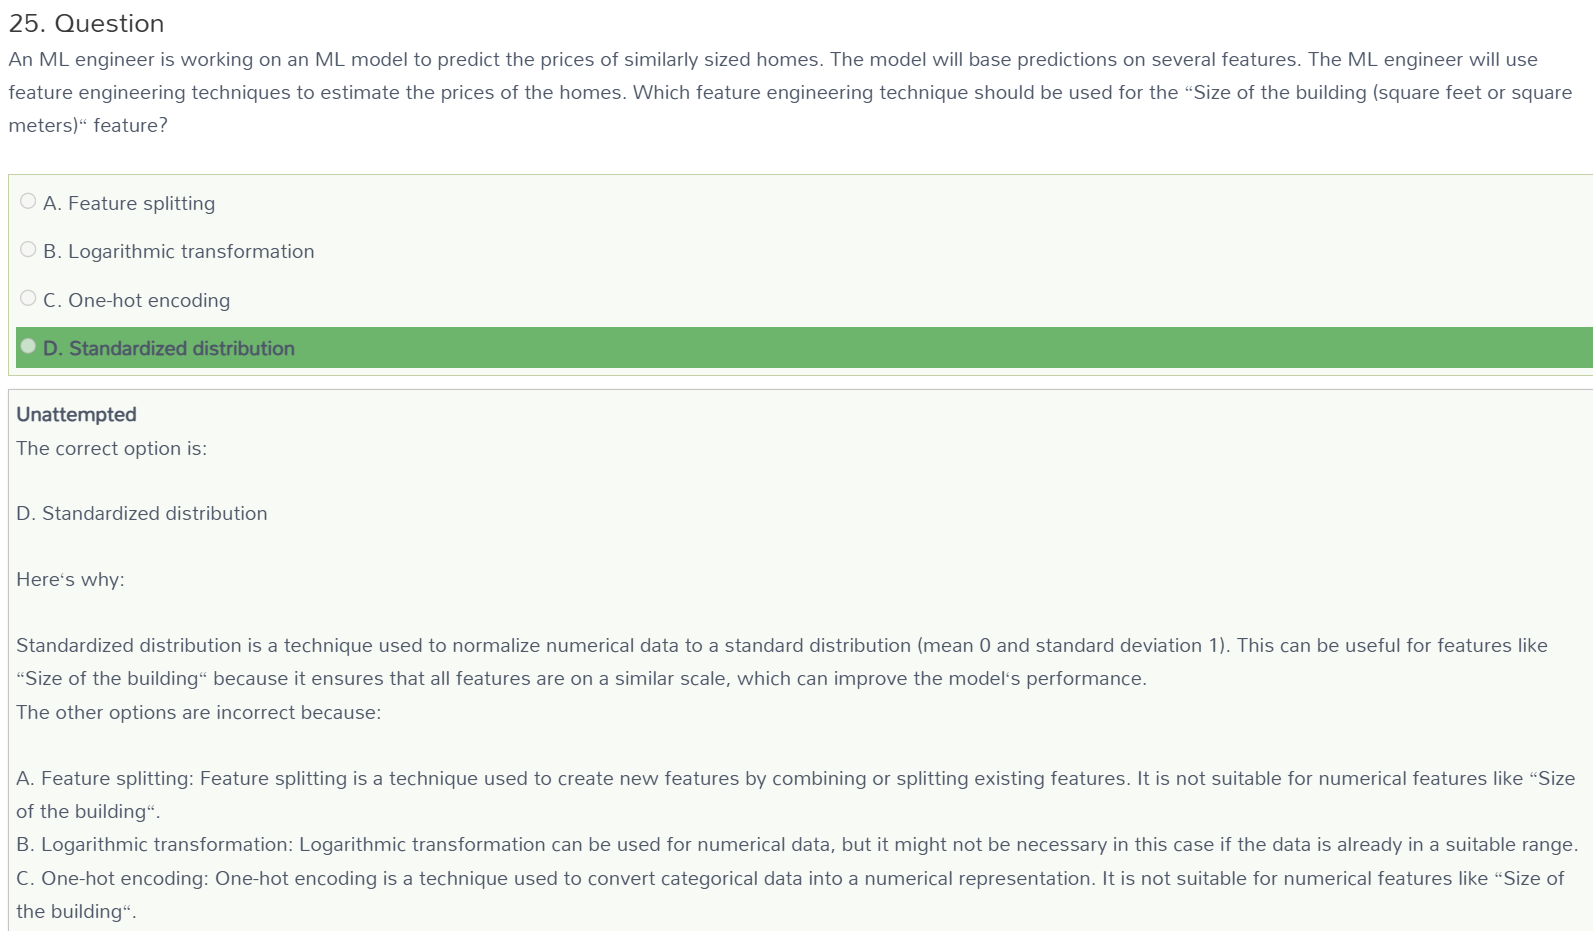This screenshot has width=1593, height=931.
Task: Click the 'C. One-hot encoding' option label
Action: point(137,300)
